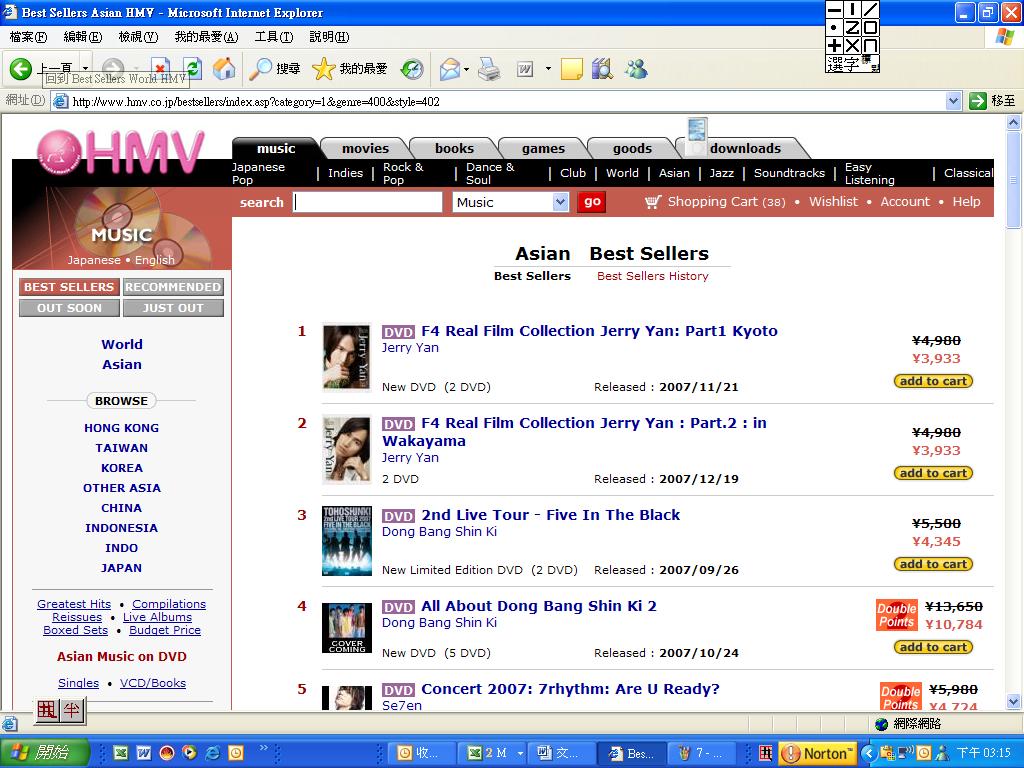This screenshot has height=768, width=1024.
Task: Open the Jerry Yan Part1 Kyoto cover thumbnail
Action: (347, 357)
